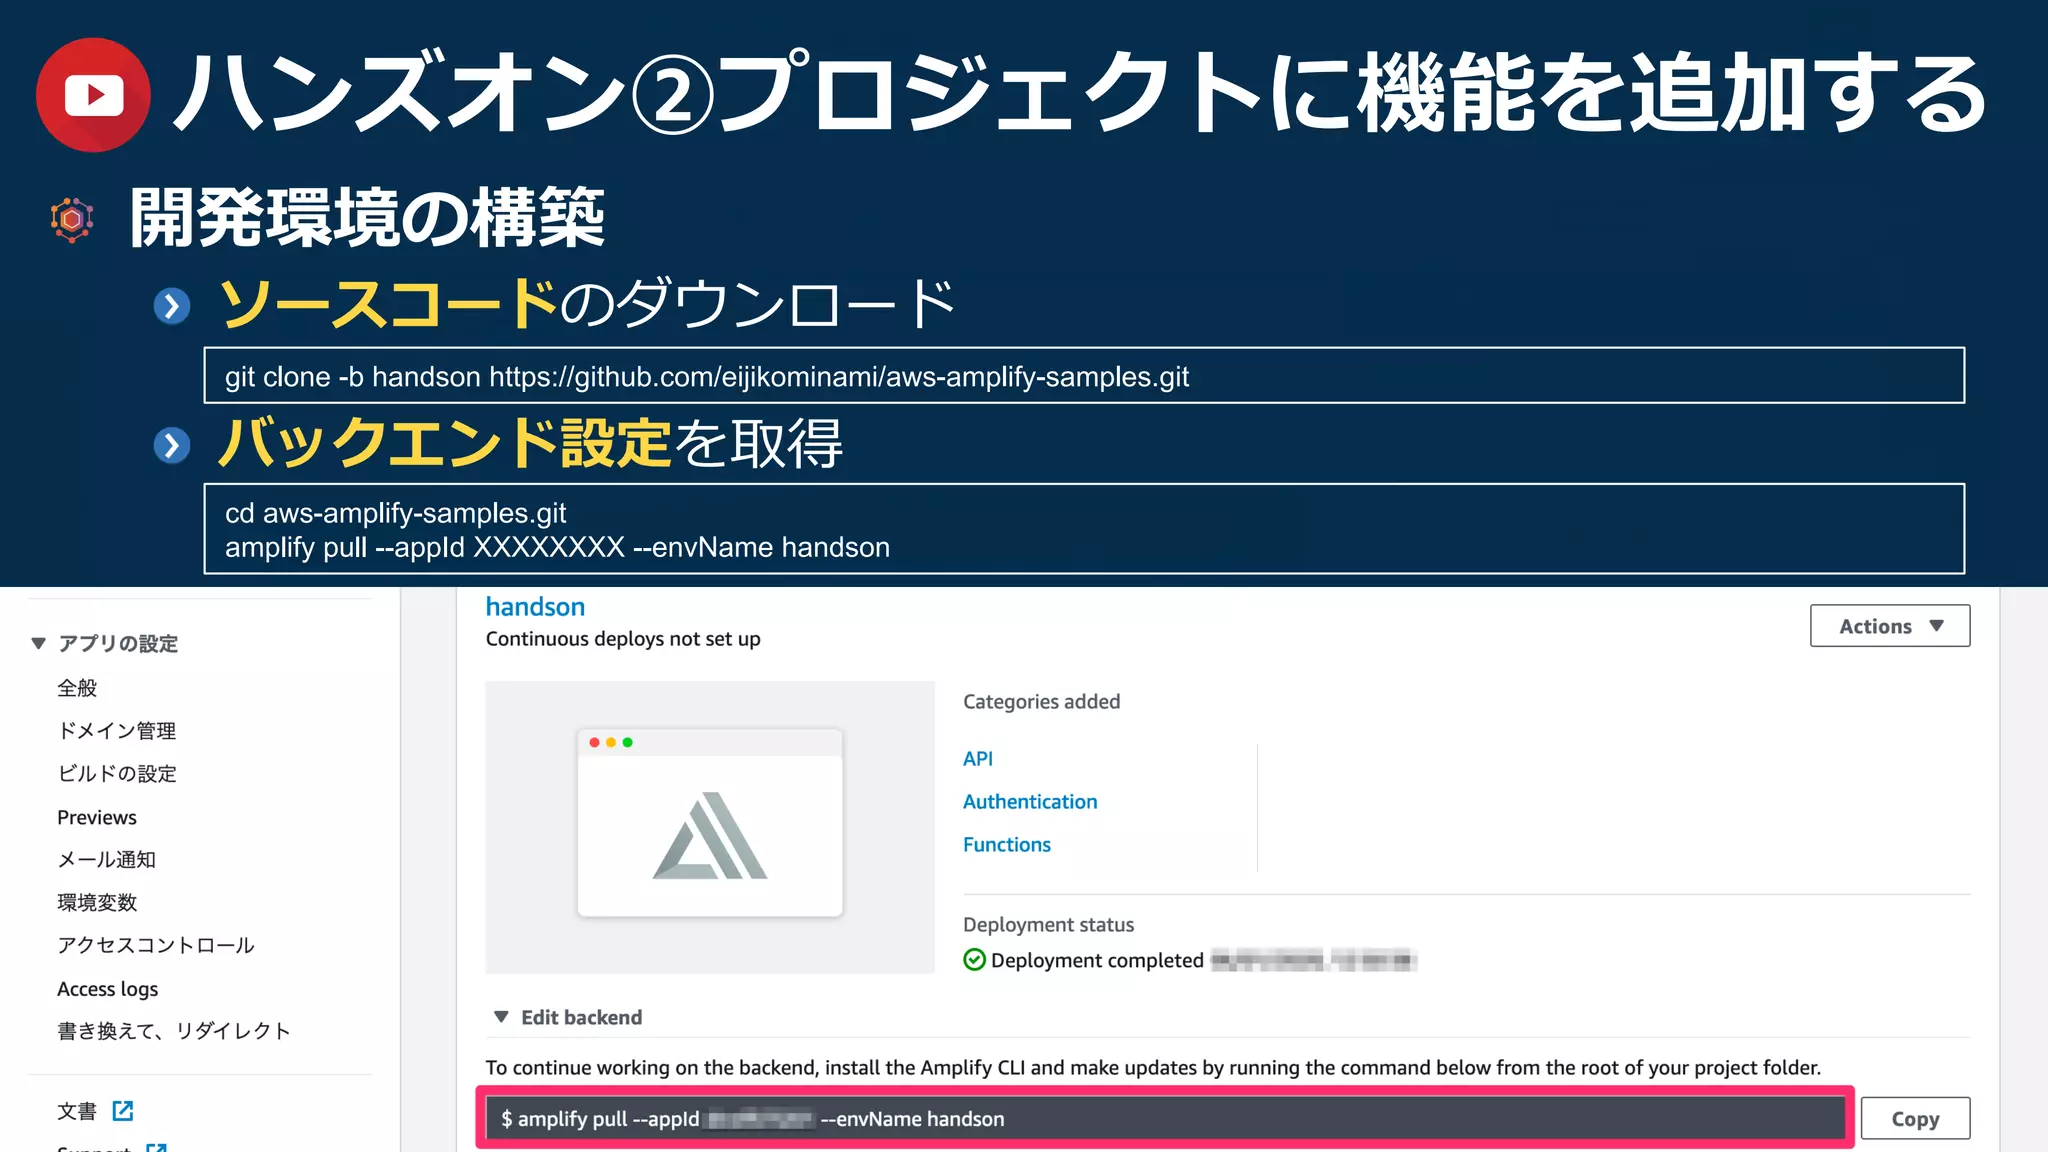Click the amplify pull command field
This screenshot has width=2048, height=1152.
coord(1165,1119)
